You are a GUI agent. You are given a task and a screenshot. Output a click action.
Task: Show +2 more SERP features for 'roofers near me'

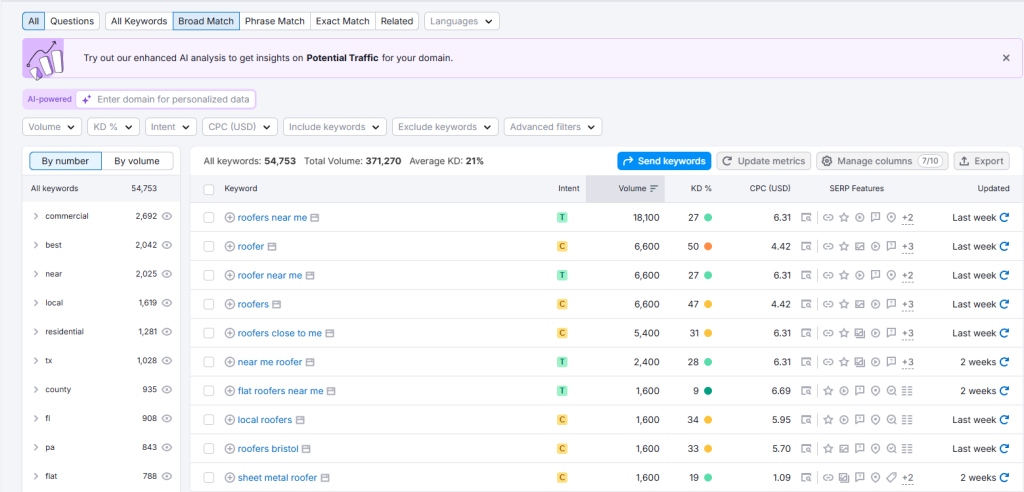point(908,218)
